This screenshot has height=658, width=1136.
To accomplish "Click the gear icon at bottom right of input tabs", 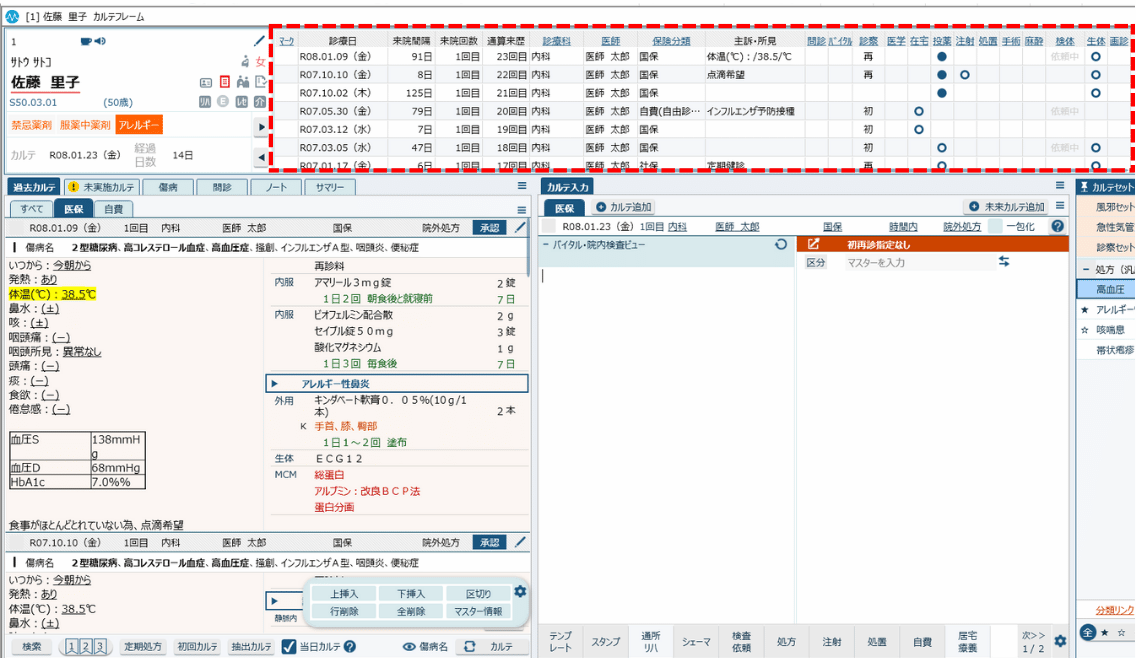I will [x=1060, y=642].
